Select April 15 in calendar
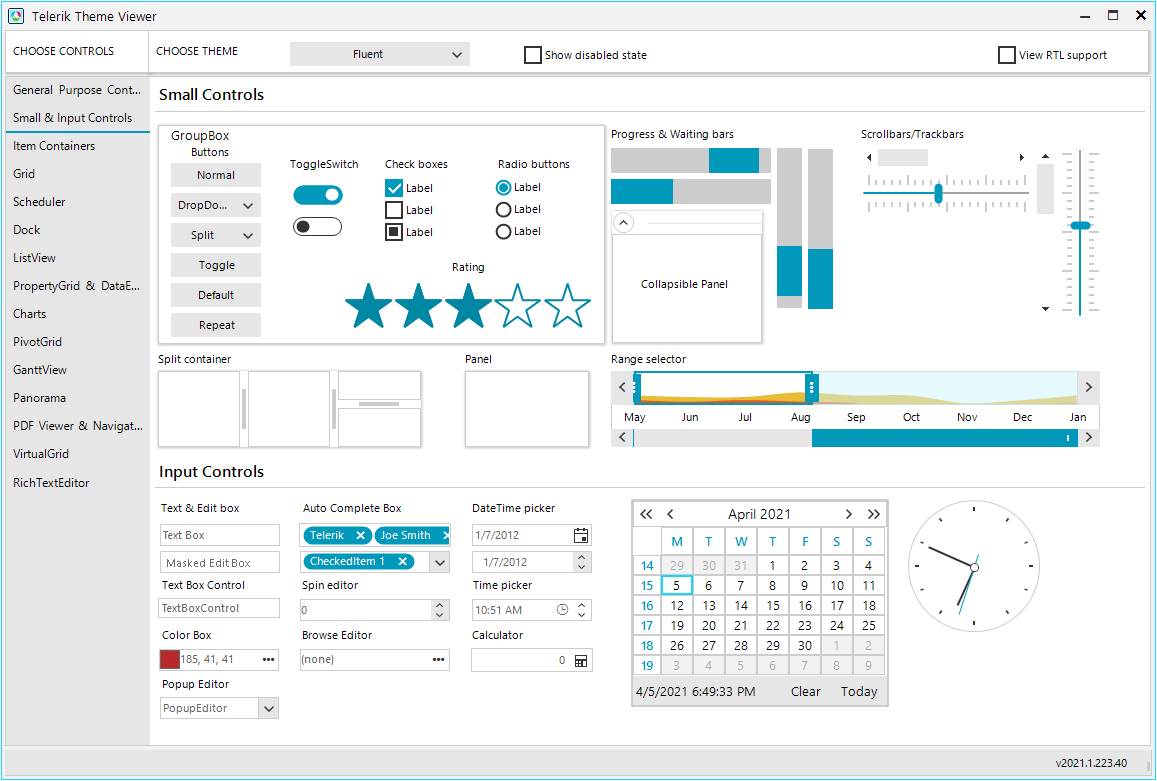The image size is (1157, 781). (x=773, y=605)
